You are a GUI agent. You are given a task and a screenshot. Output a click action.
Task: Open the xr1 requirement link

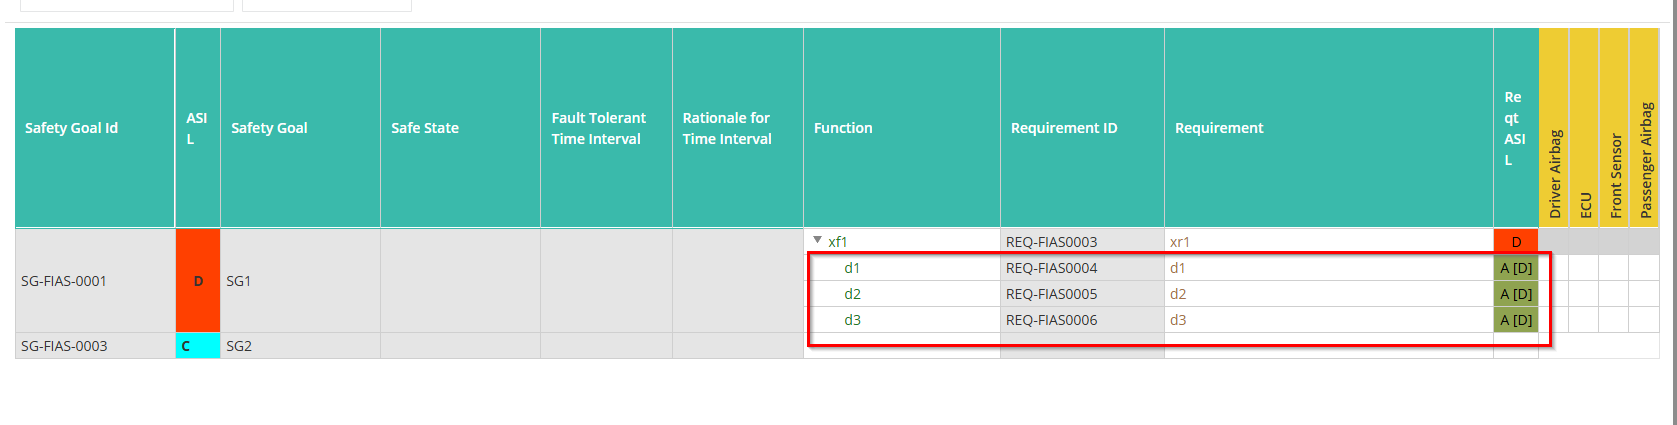click(1180, 242)
